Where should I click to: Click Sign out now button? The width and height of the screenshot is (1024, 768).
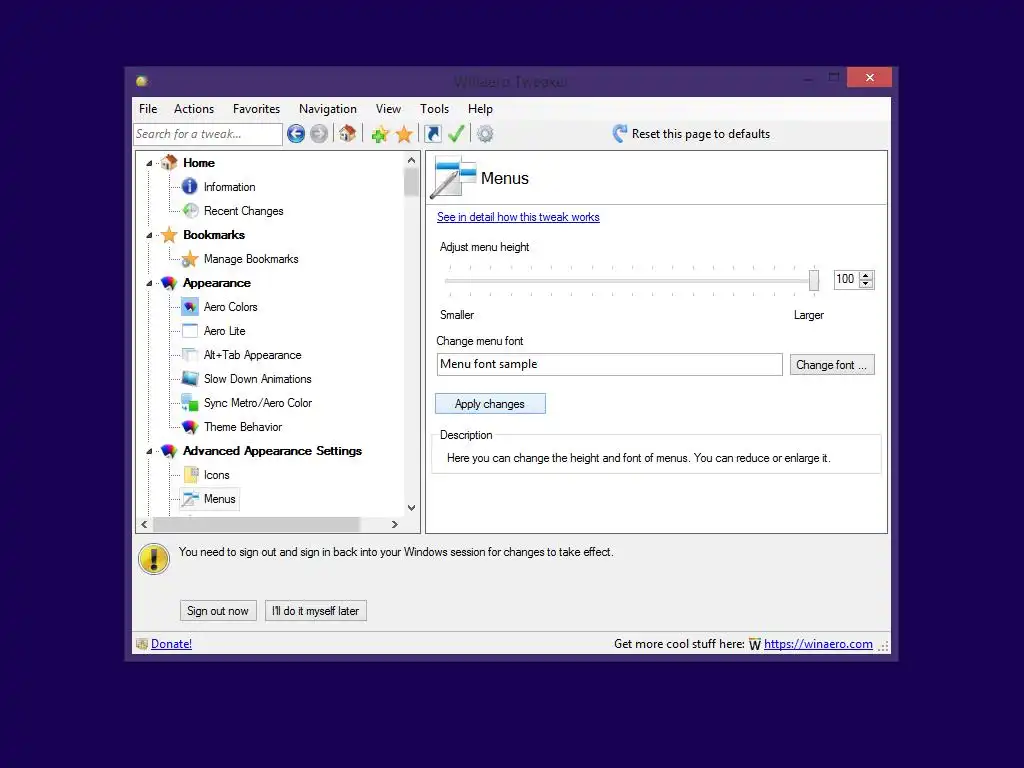[x=218, y=611]
